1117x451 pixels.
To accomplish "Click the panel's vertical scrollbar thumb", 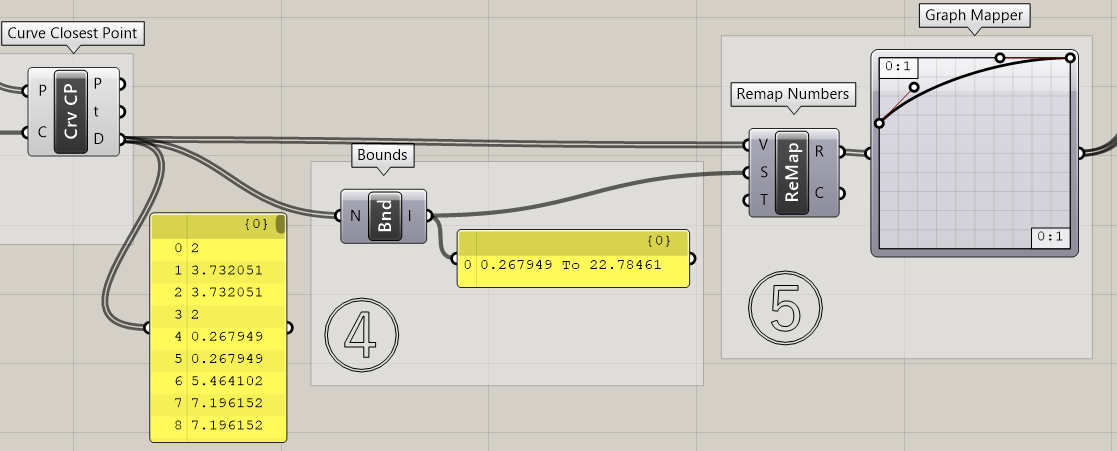I will click(281, 225).
